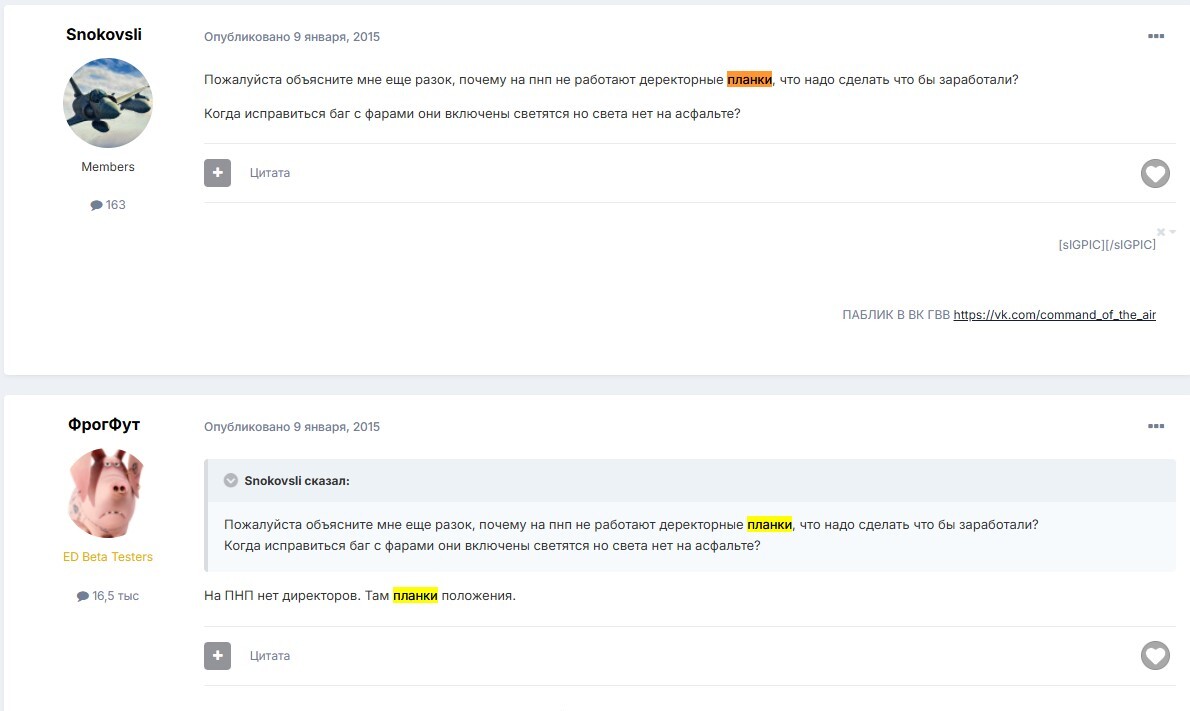Open options menu for ФрогФут's post

[1155, 426]
